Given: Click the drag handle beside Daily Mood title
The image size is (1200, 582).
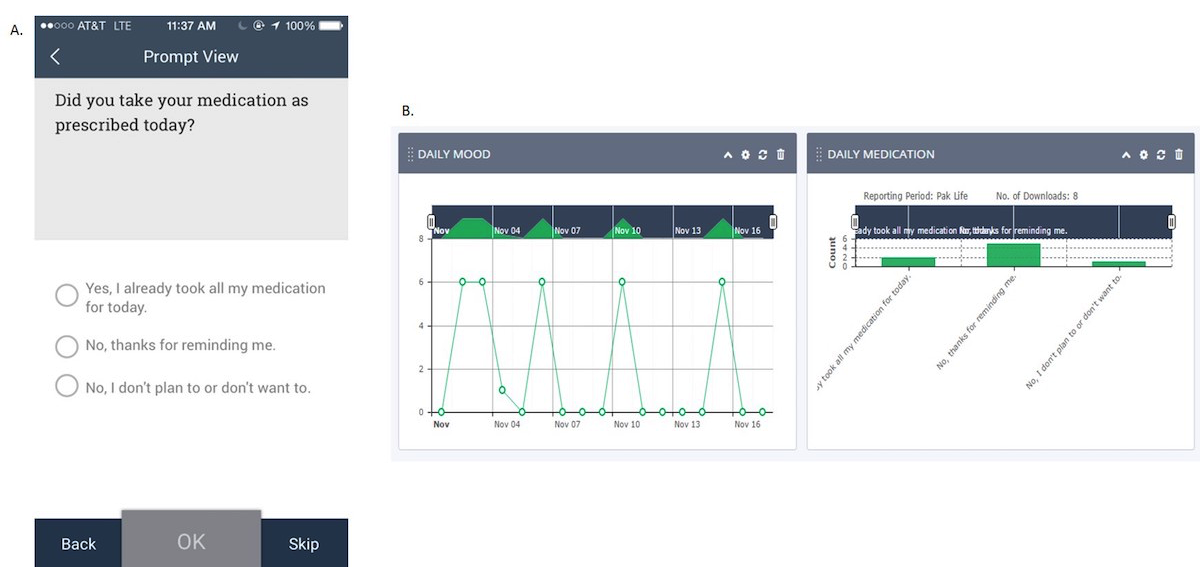Looking at the screenshot, I should point(410,155).
